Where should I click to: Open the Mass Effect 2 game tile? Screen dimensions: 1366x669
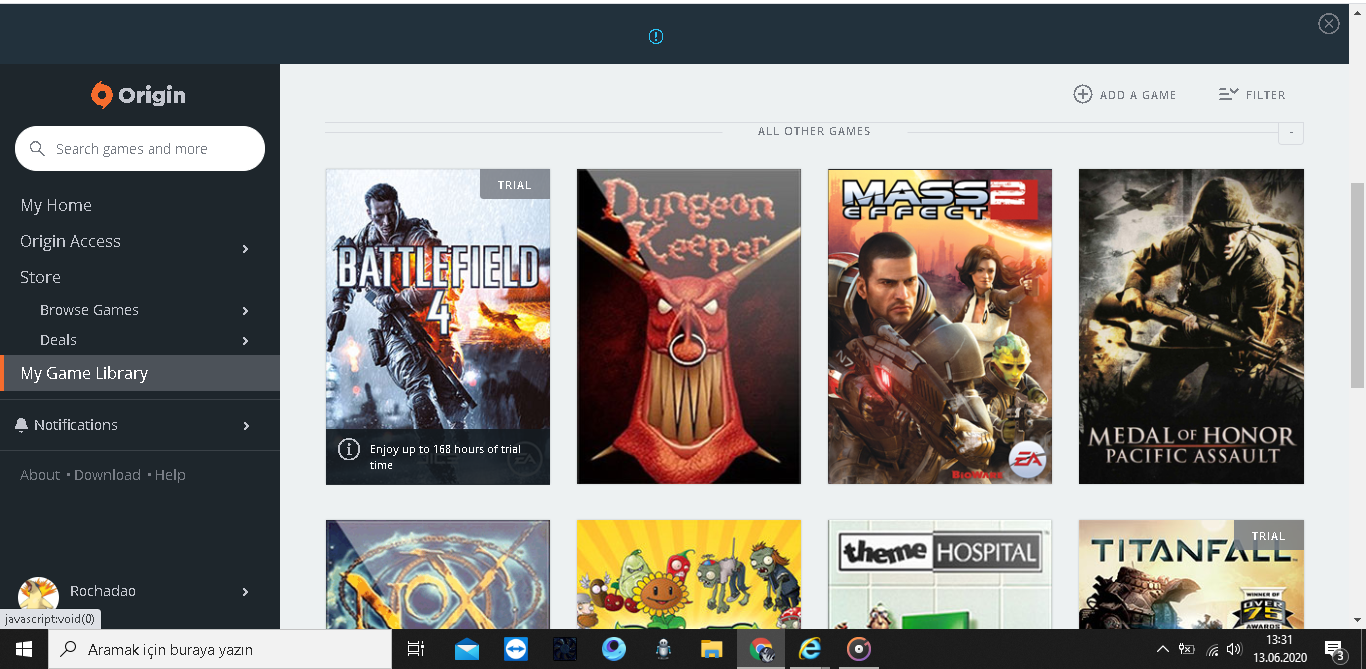(x=940, y=326)
